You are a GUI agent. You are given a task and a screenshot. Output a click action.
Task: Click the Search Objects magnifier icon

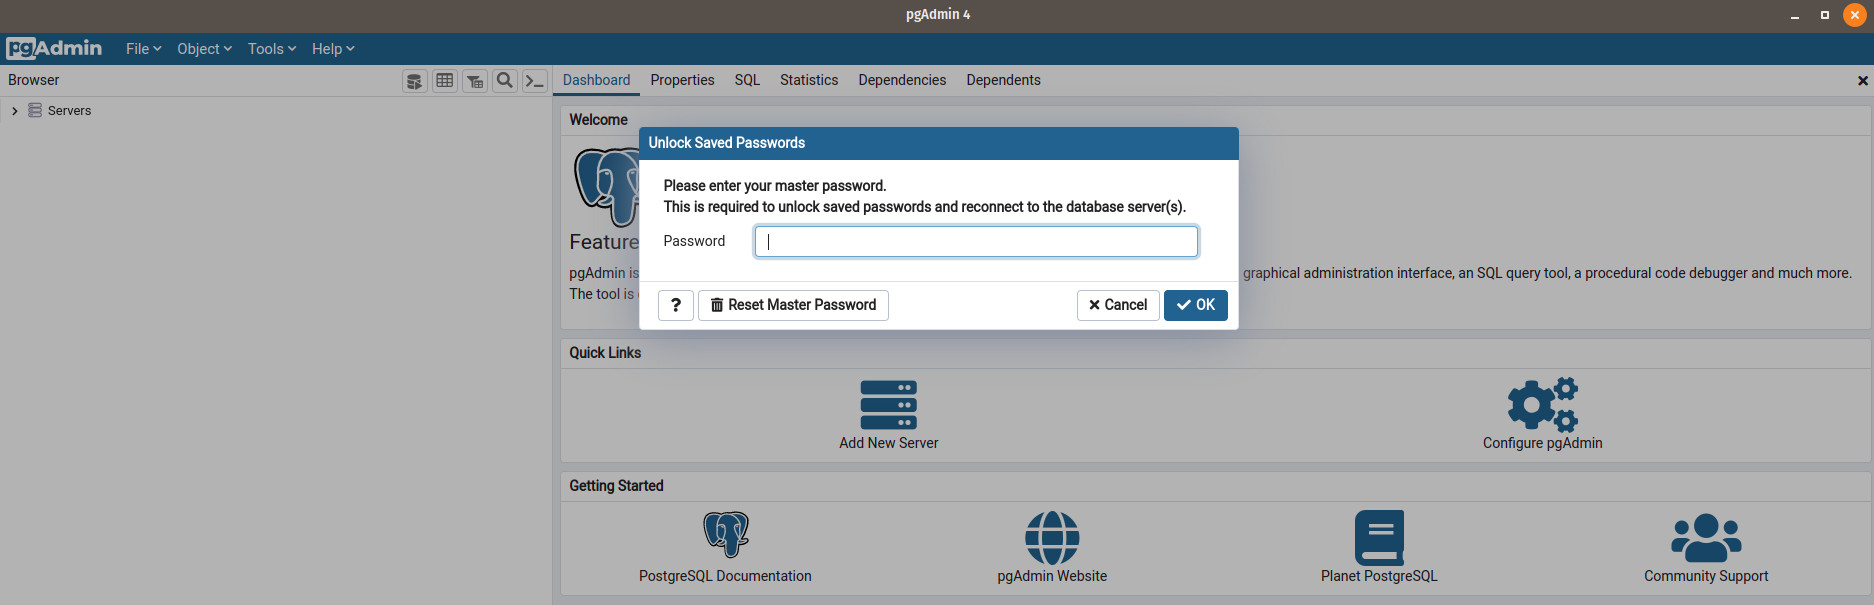505,81
